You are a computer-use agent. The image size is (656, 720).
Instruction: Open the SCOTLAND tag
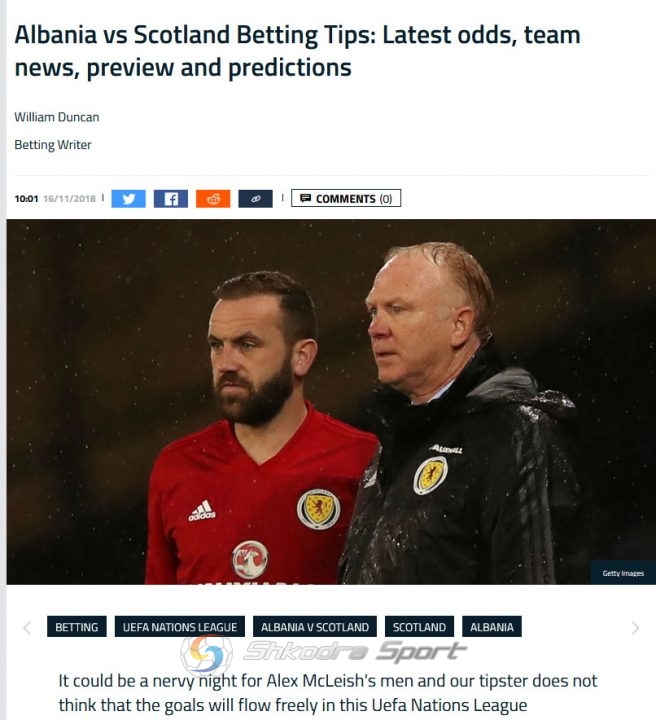pyautogui.click(x=419, y=627)
